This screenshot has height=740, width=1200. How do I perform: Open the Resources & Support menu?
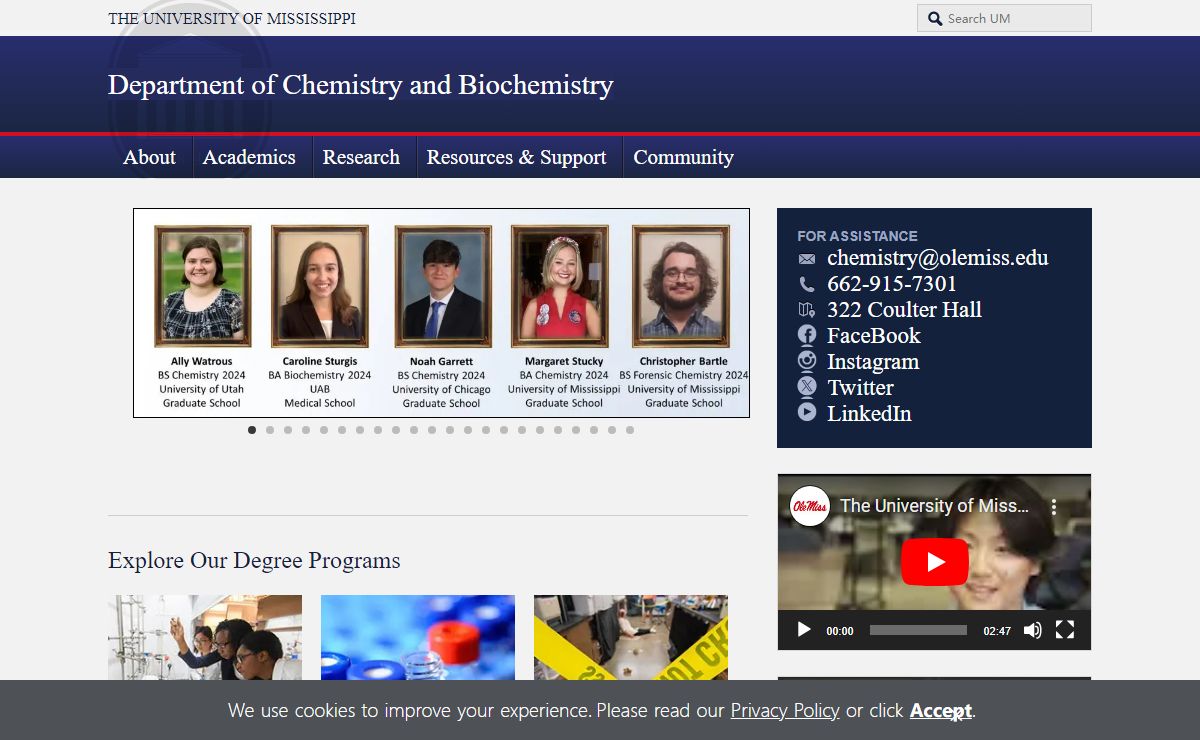(x=516, y=157)
